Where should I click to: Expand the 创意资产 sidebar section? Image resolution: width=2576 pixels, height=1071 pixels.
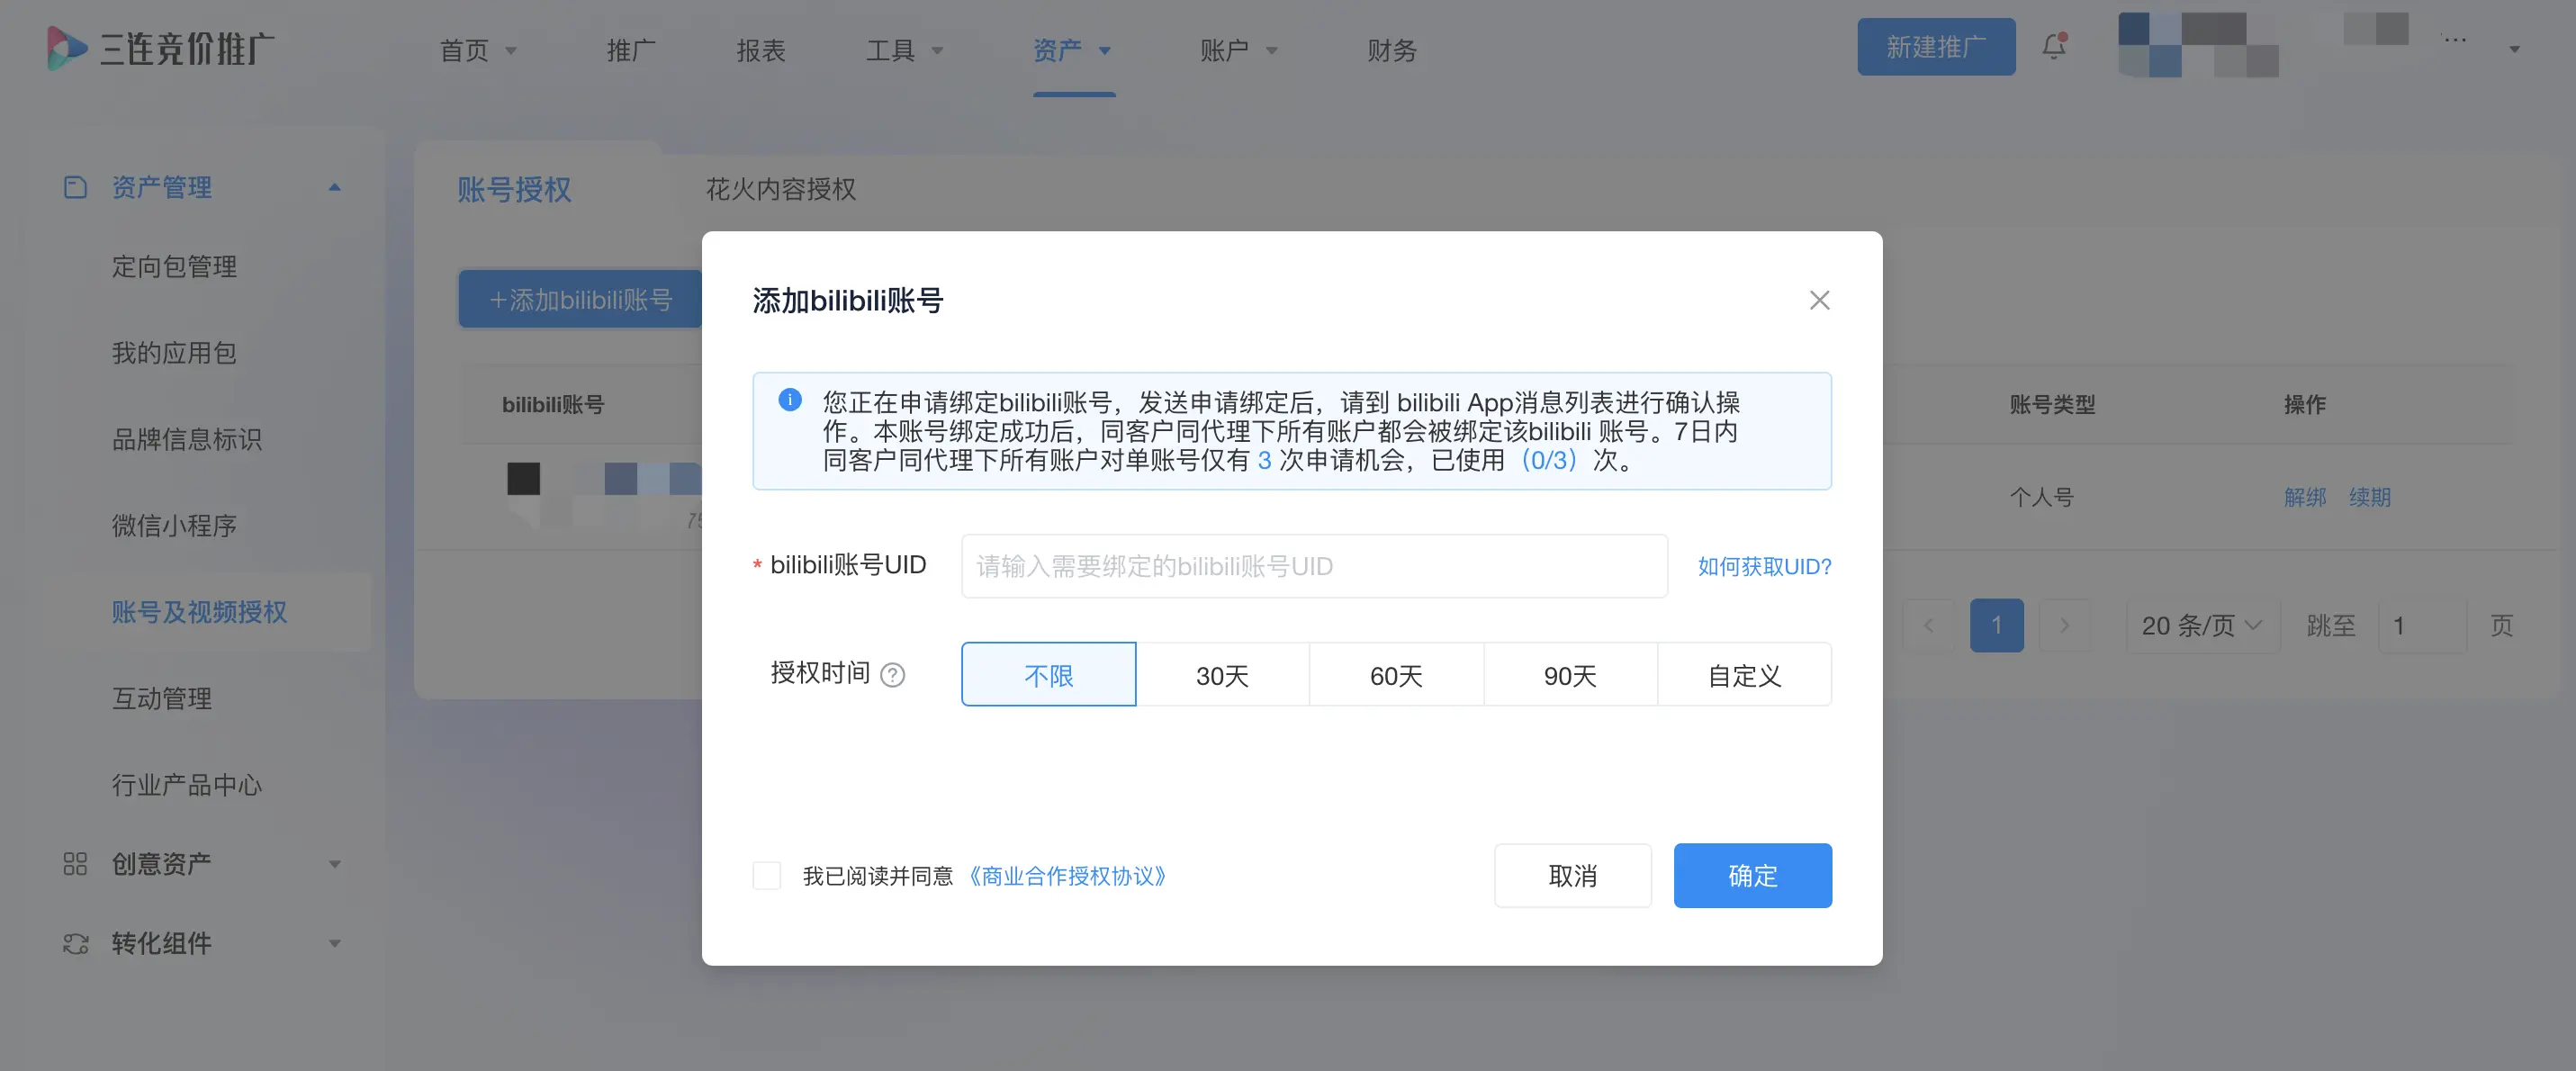point(335,863)
